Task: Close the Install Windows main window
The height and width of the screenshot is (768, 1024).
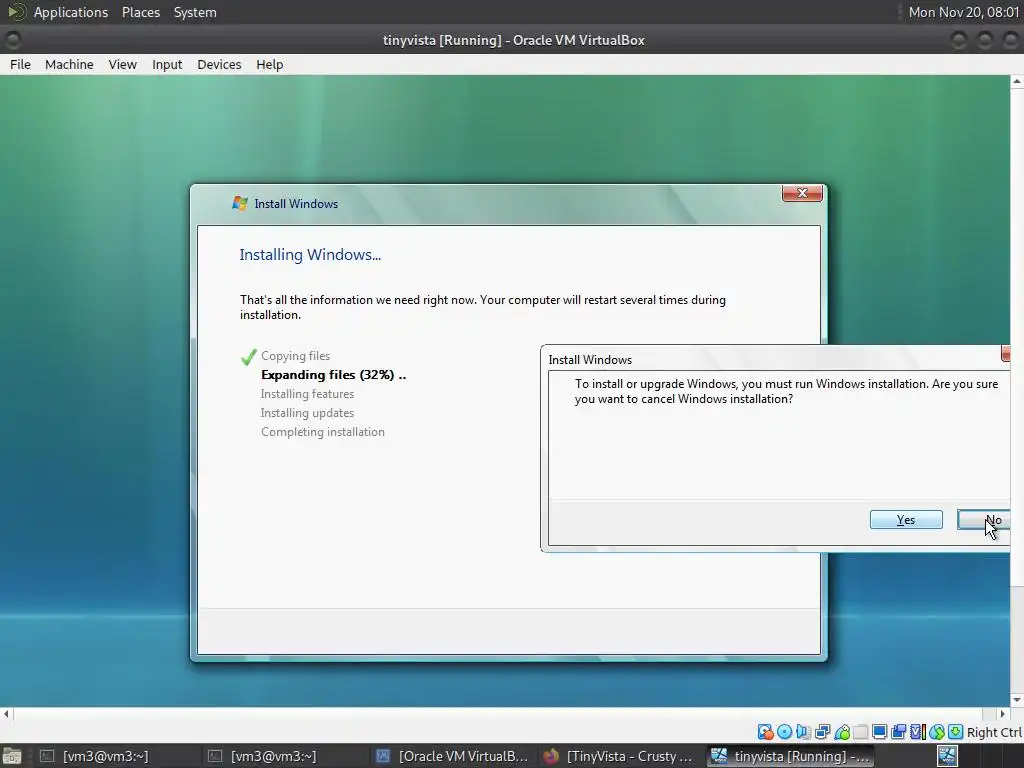Action: coord(802,193)
